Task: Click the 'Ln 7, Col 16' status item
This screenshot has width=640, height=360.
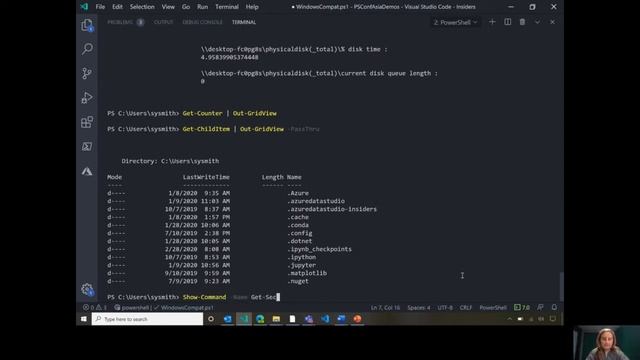Action: click(385, 307)
